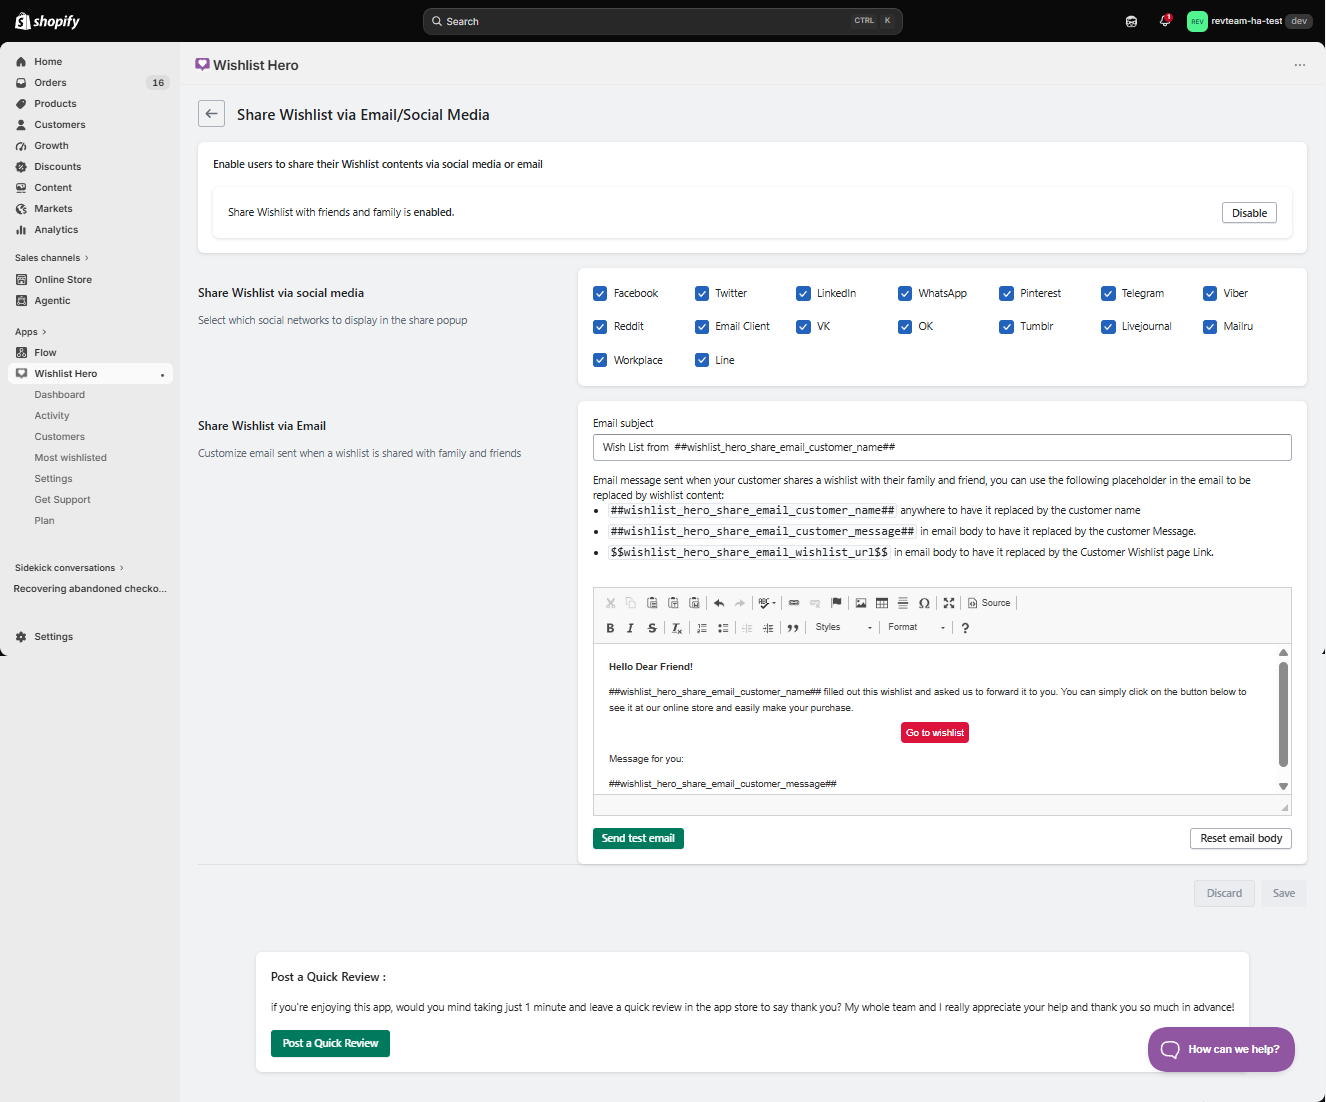Click Reset email body button

(x=1241, y=838)
